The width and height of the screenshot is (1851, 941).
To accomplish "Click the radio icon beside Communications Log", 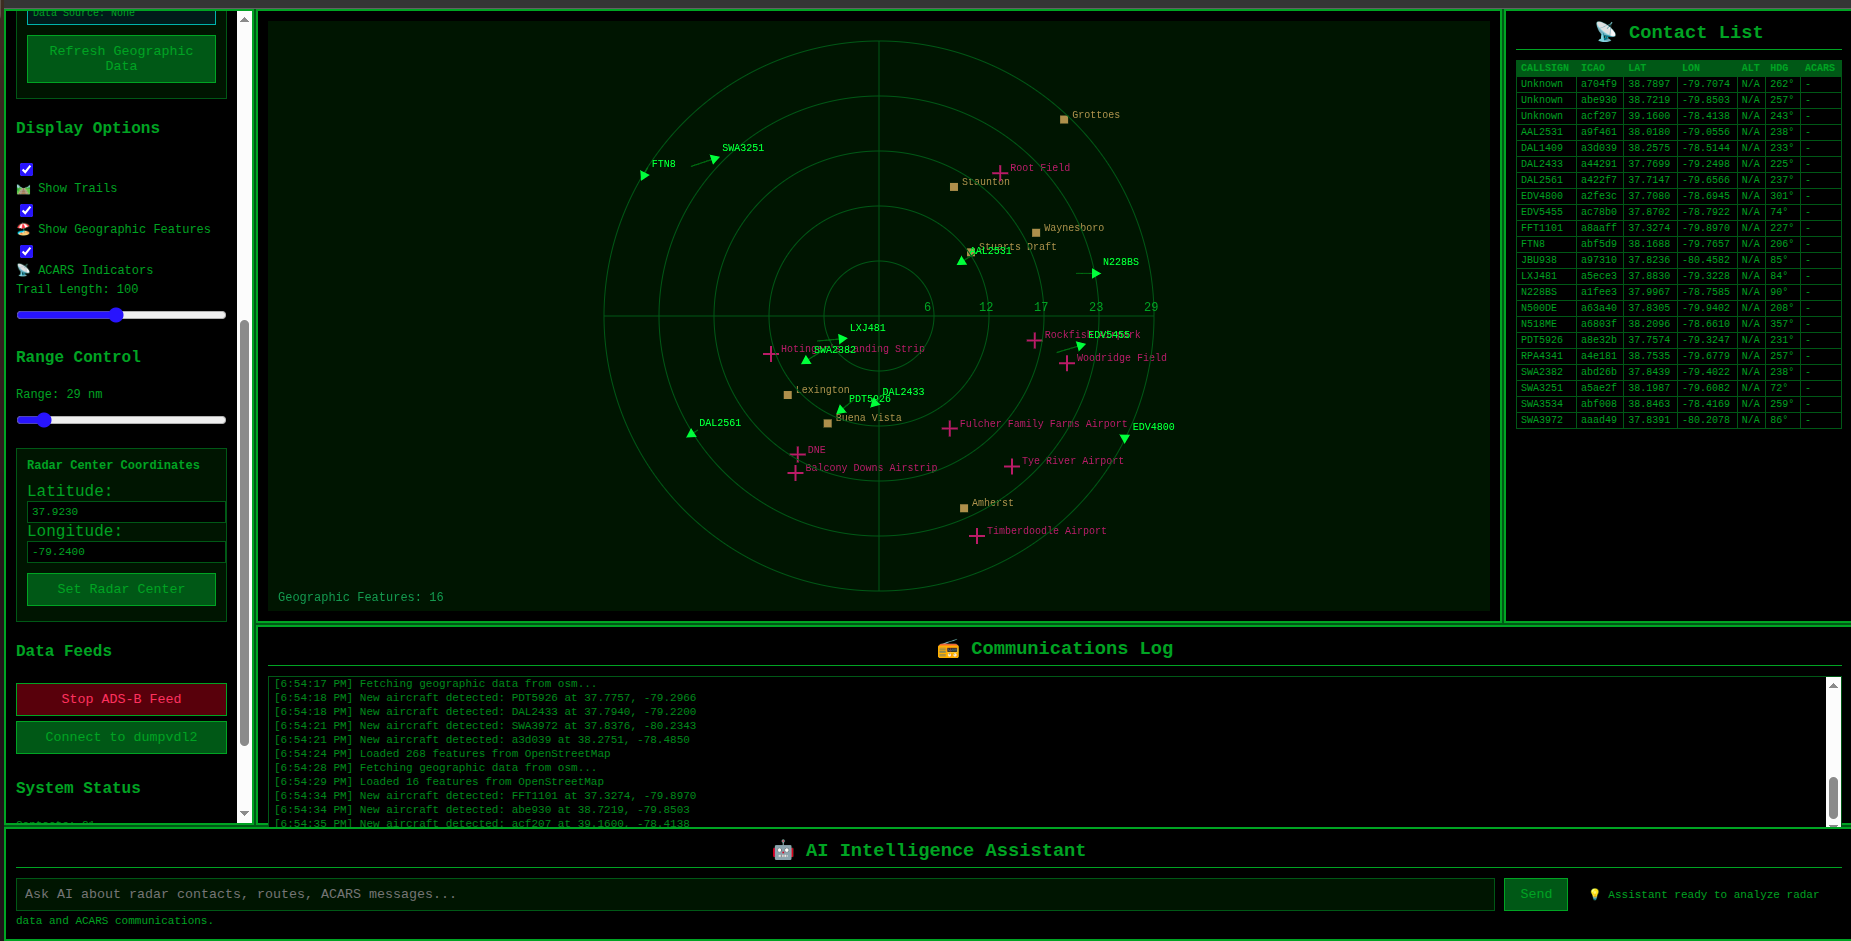I will [948, 649].
